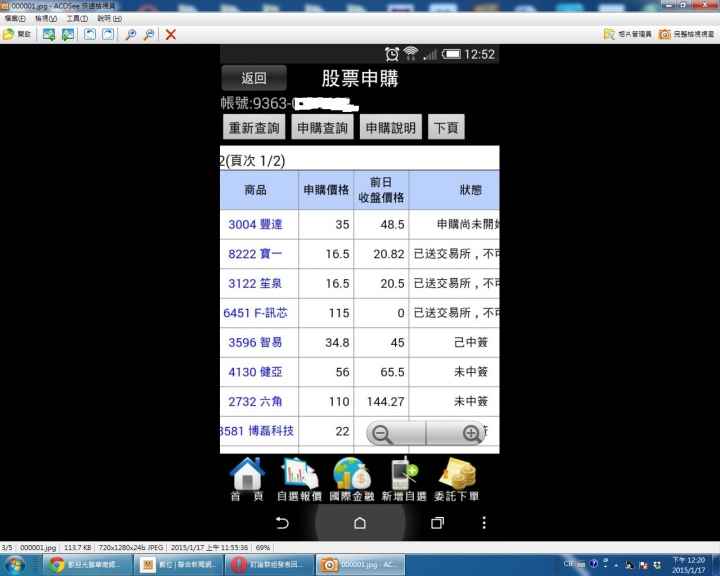Screen dimensions: 720x576
Task: Click the 69% zoom value in status bar
Action: point(263,548)
